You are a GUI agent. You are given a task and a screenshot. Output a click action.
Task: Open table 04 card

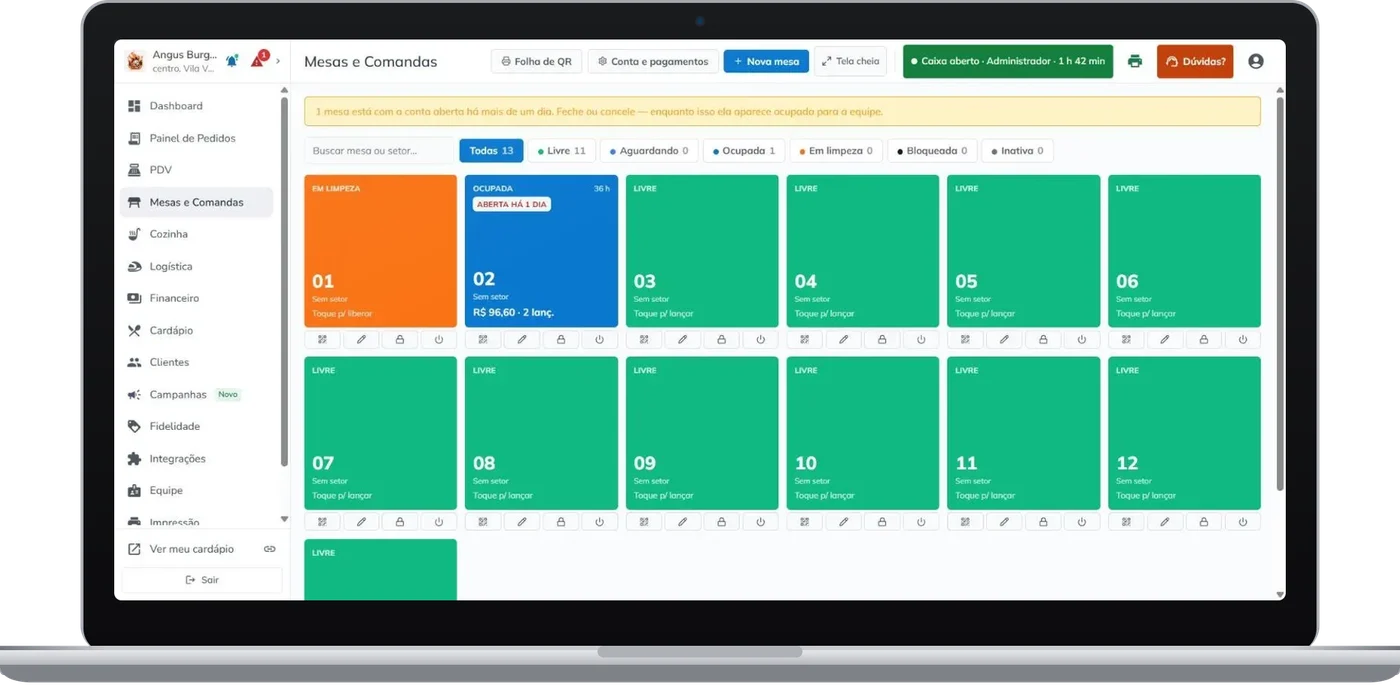point(863,251)
